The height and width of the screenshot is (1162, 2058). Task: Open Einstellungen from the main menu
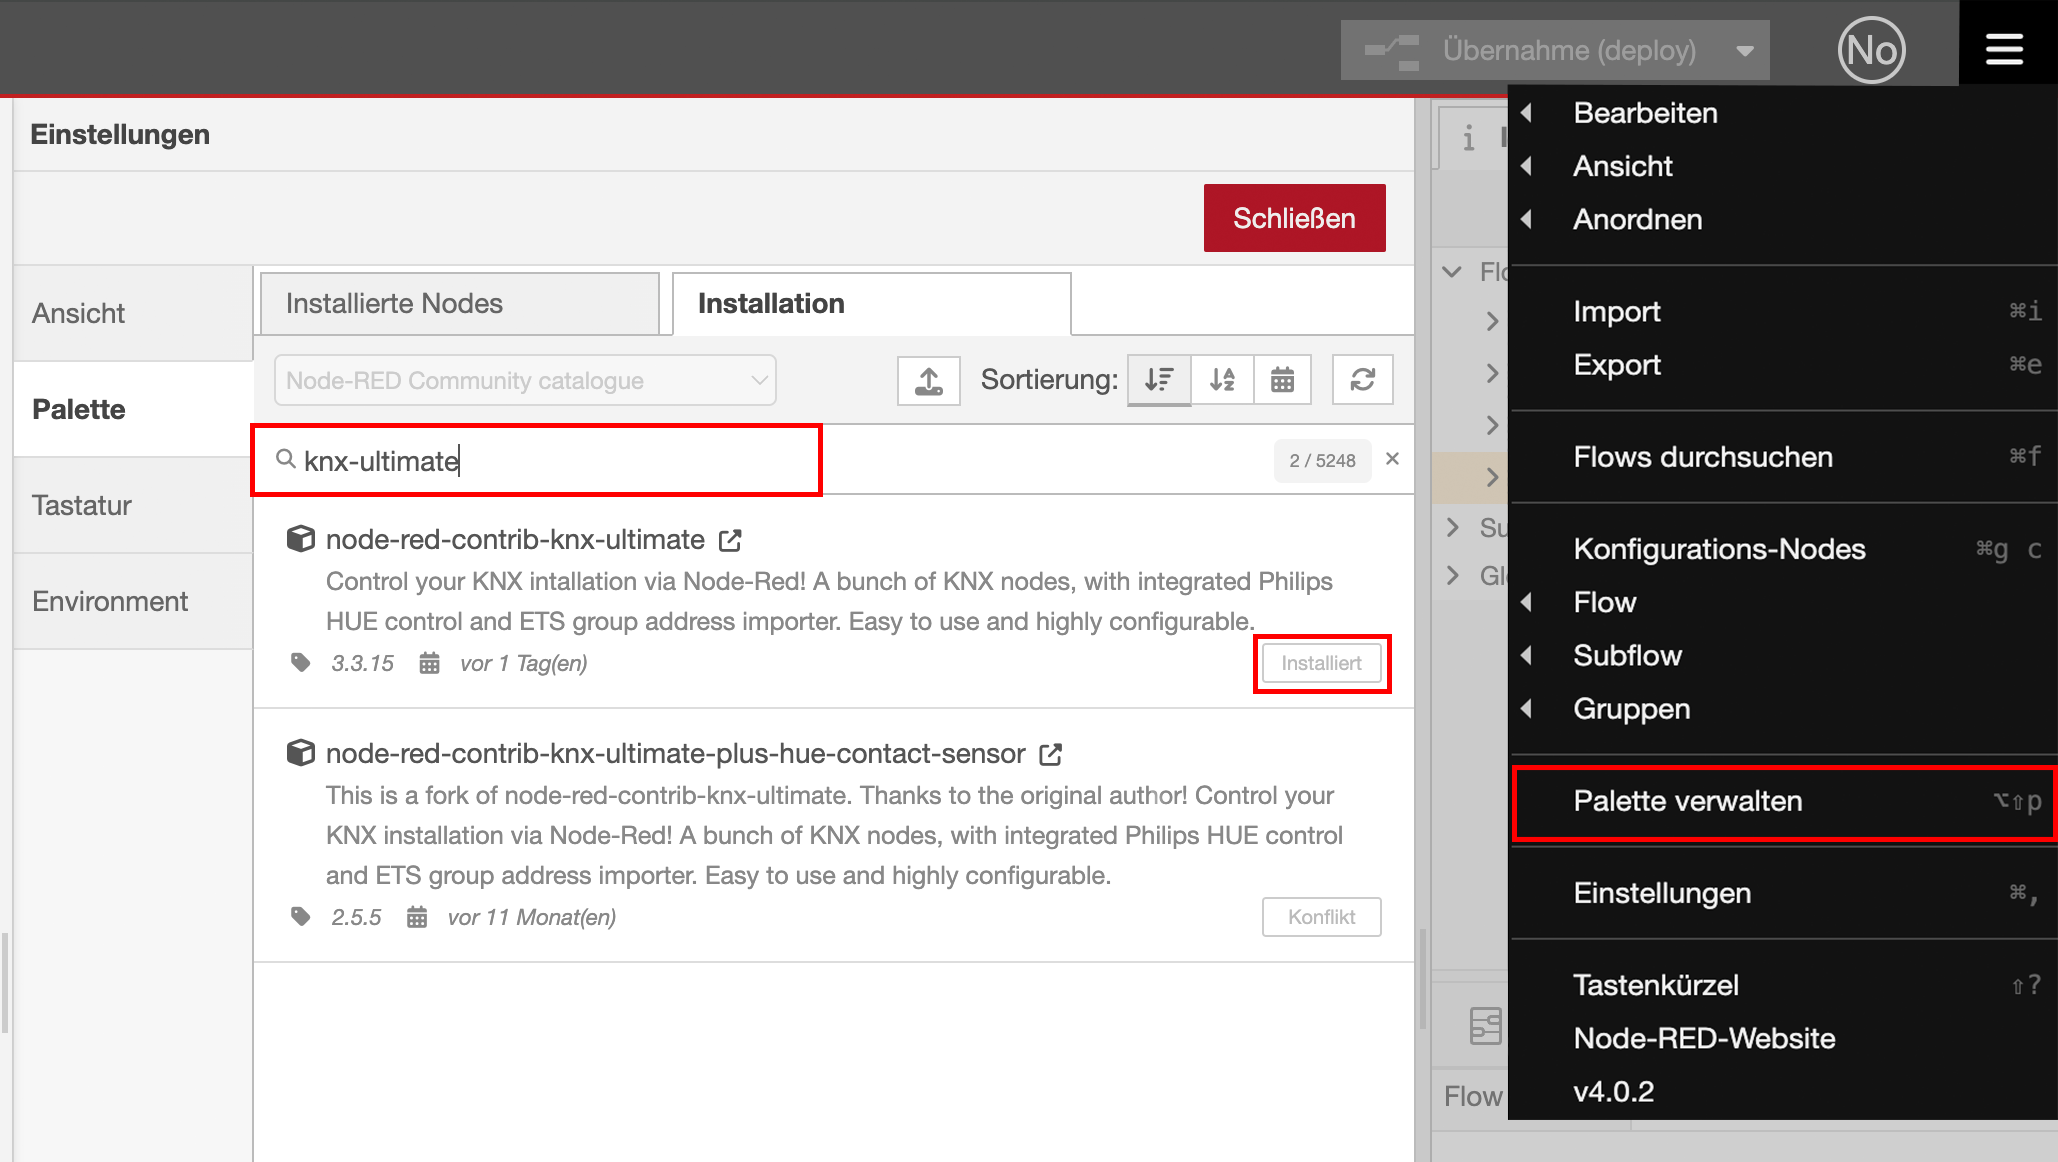click(1782, 893)
